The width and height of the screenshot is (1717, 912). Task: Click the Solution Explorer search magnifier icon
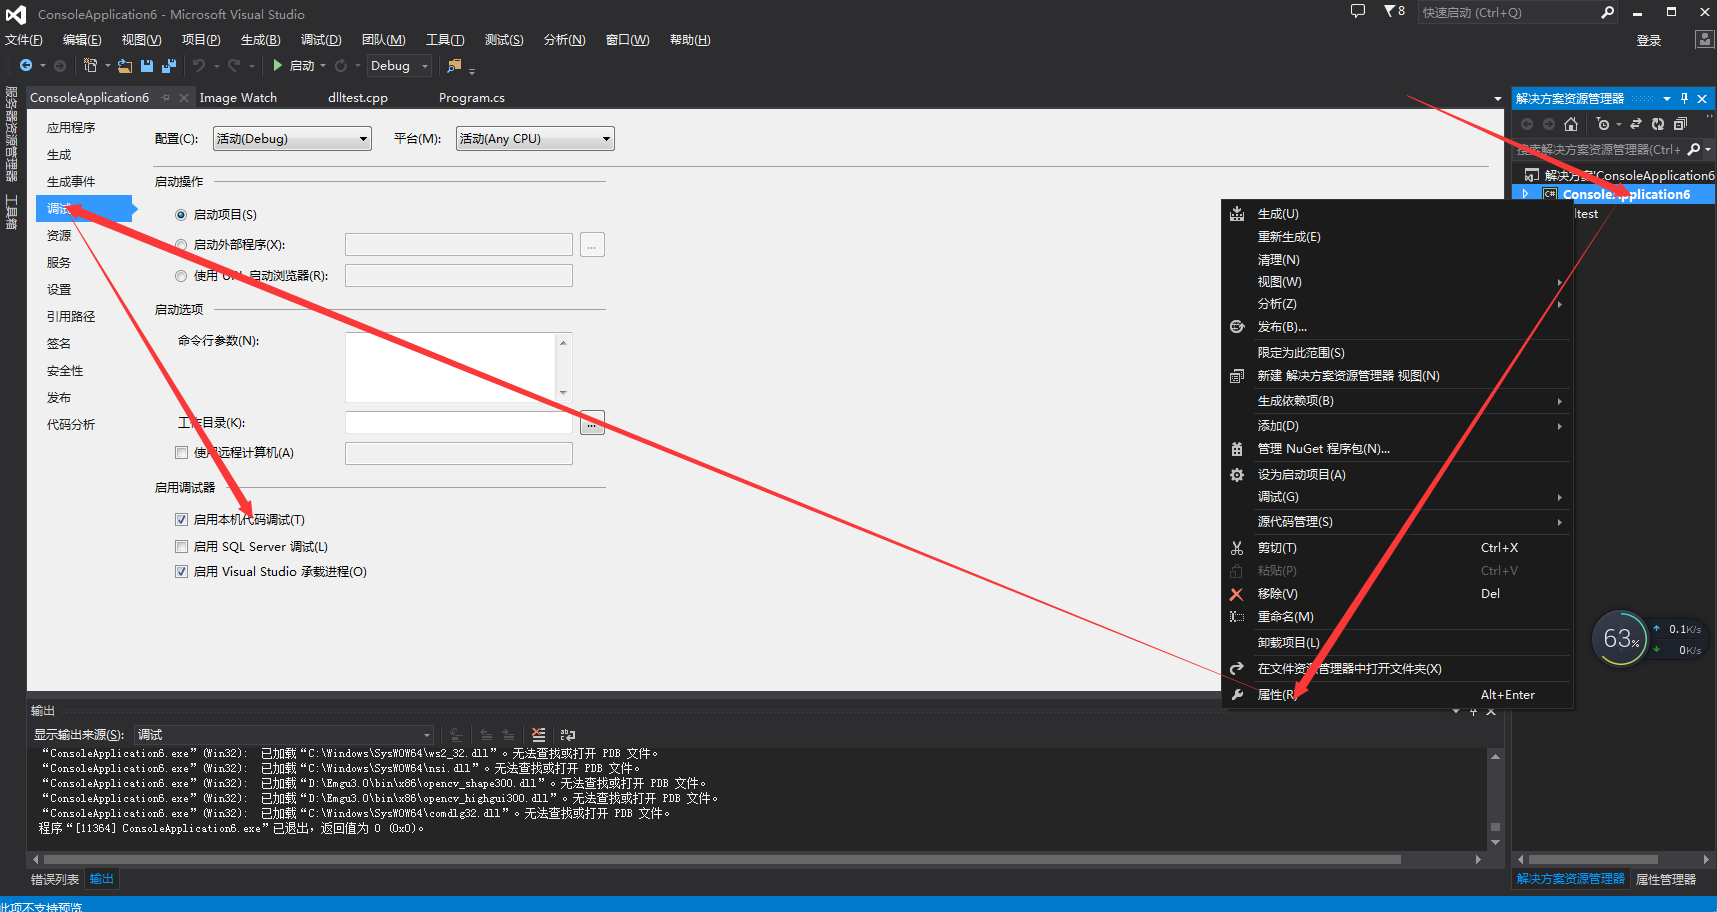click(1694, 149)
